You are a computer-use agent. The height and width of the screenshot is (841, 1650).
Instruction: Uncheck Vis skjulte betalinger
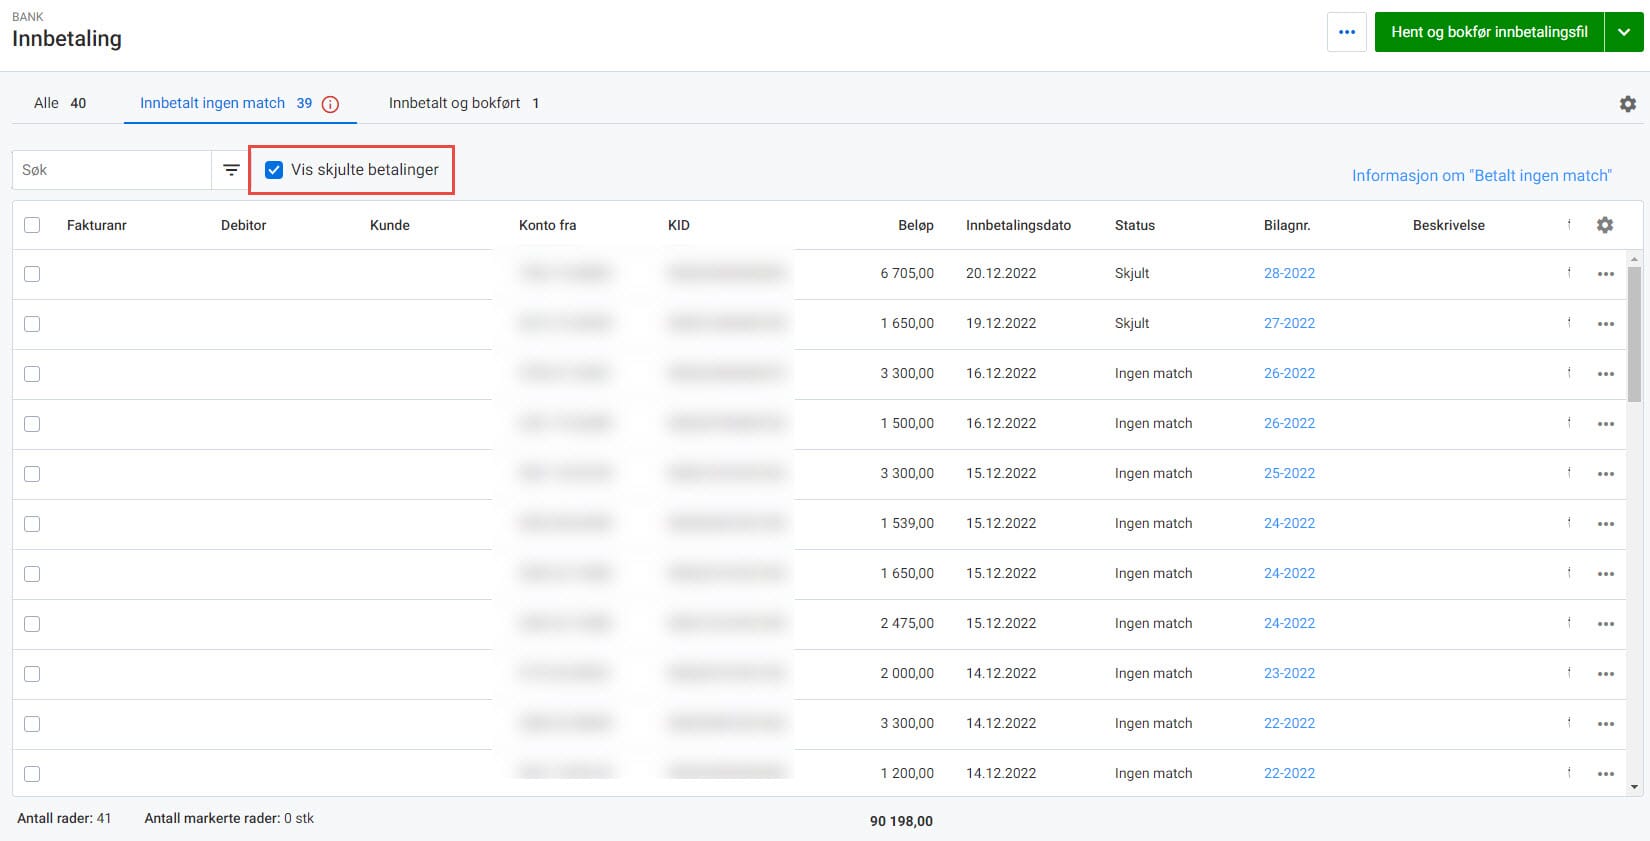(274, 170)
